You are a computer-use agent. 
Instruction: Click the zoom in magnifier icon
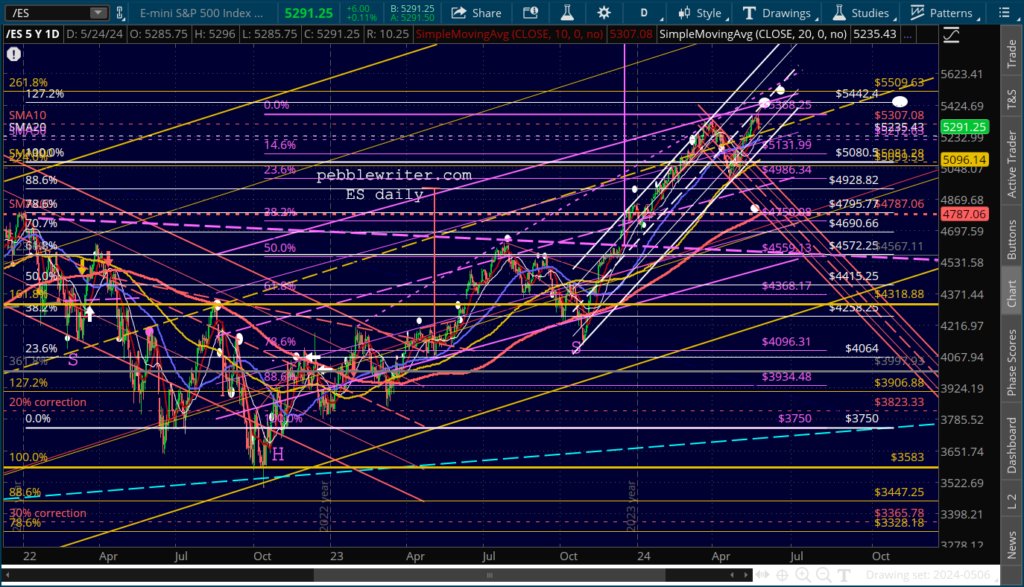click(803, 575)
